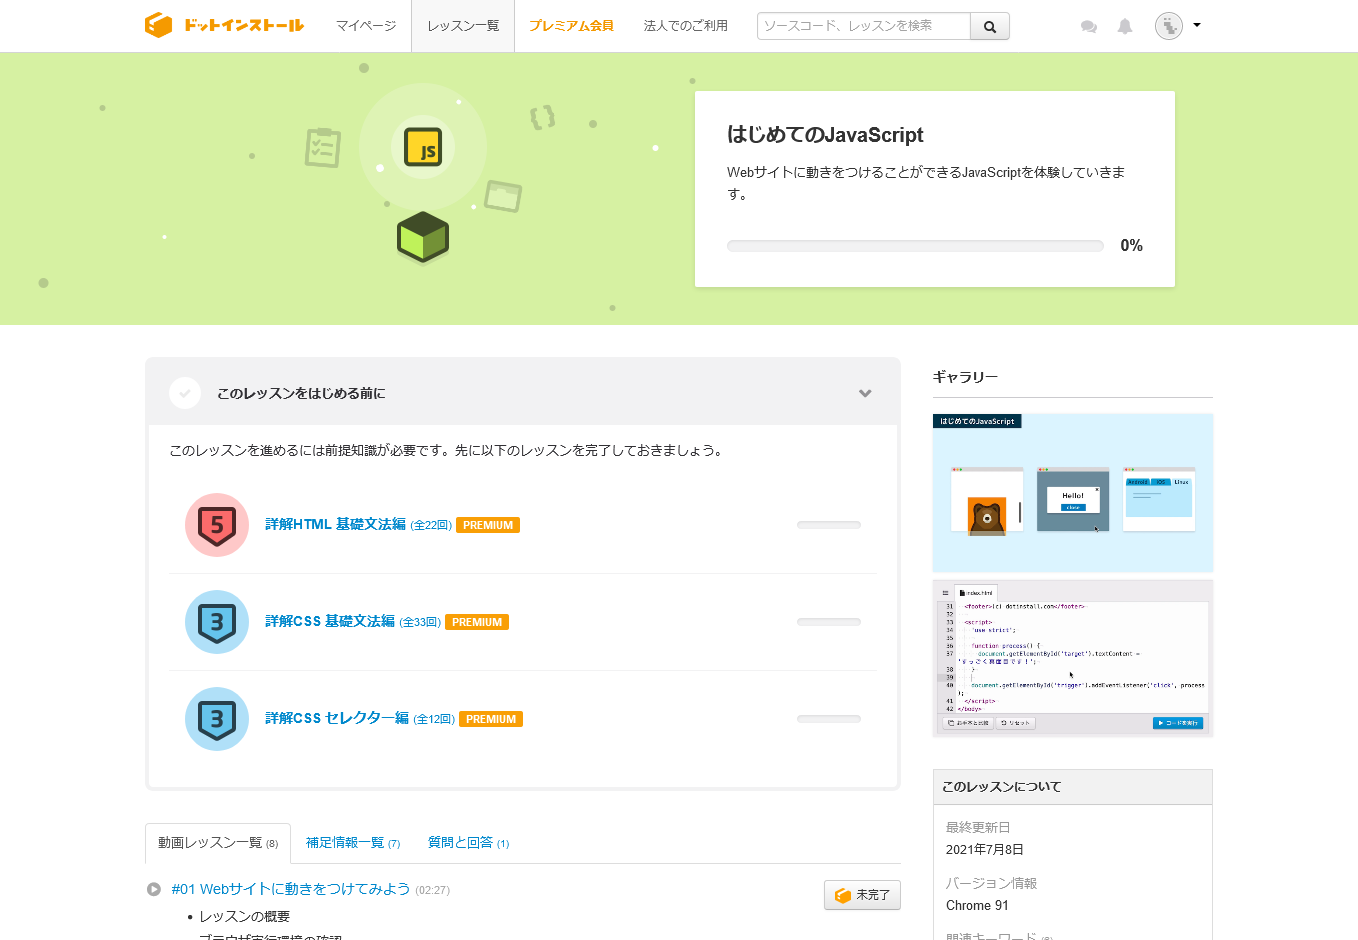The width and height of the screenshot is (1358, 940).
Task: Play lesson #01 video icon
Action: (x=154, y=889)
